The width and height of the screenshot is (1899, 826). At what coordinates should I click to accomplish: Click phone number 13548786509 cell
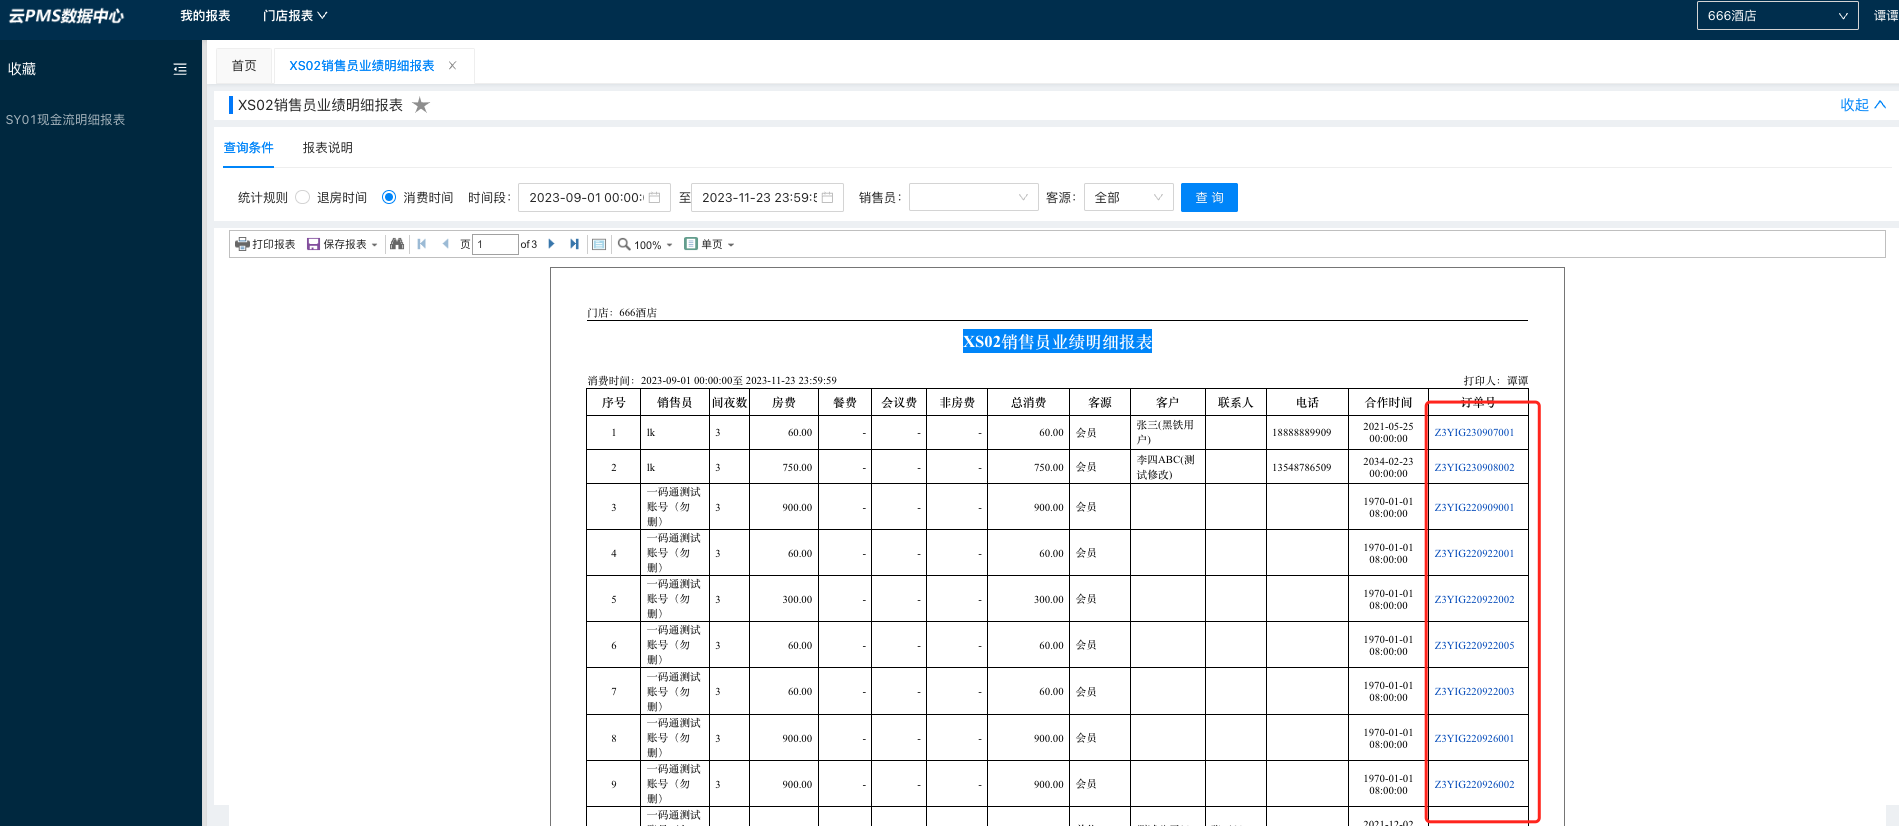click(x=1307, y=467)
